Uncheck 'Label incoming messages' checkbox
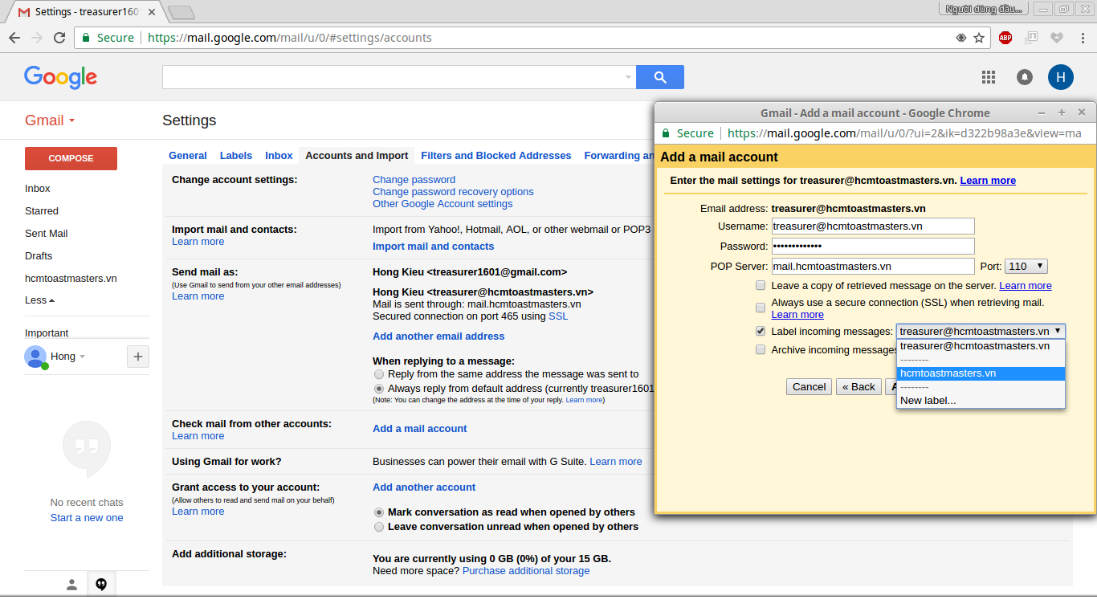Screen dimensions: 1097x597 760,331
